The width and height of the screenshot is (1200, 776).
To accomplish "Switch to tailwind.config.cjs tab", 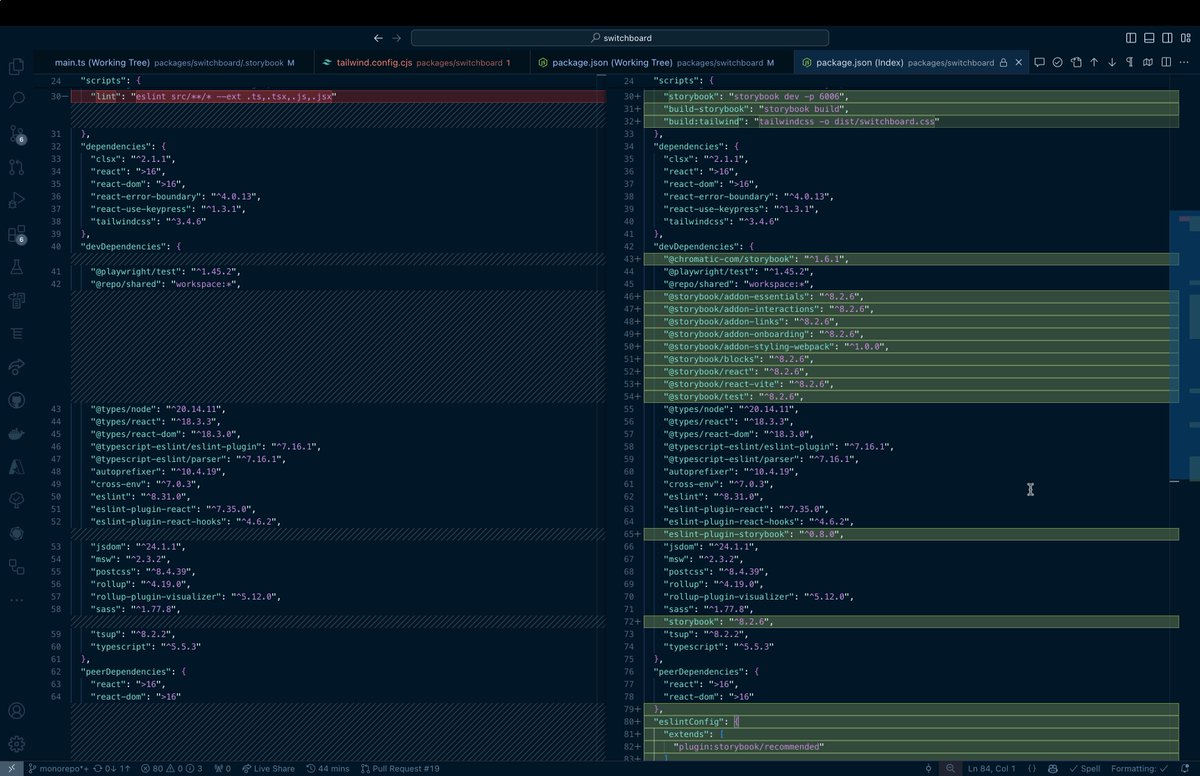I will (x=420, y=62).
